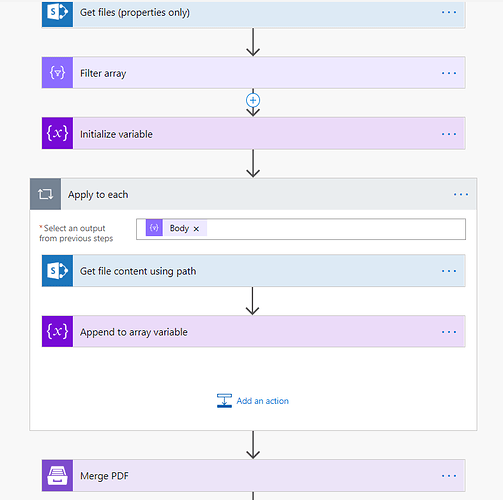Open the ellipsis menu for Filter array
Viewport: 503px width, 500px height.
[449, 73]
